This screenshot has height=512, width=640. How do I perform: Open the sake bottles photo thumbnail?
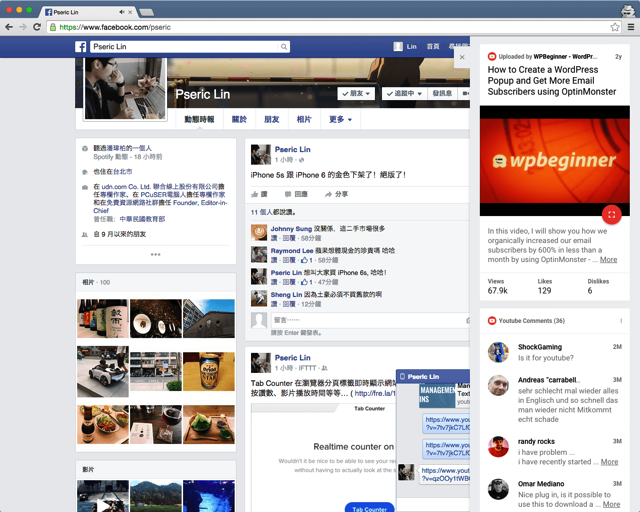[x=103, y=318]
